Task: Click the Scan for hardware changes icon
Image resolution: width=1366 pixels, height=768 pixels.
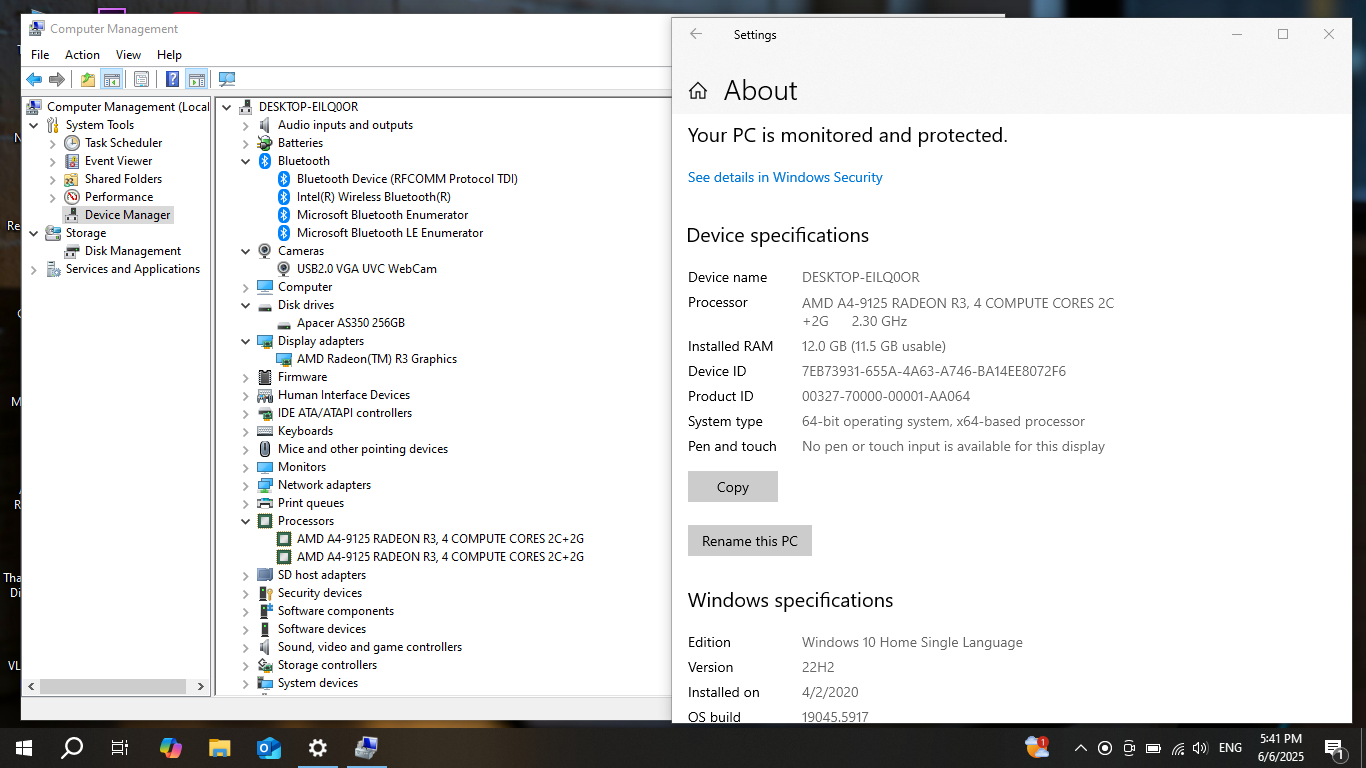Action: [x=227, y=80]
